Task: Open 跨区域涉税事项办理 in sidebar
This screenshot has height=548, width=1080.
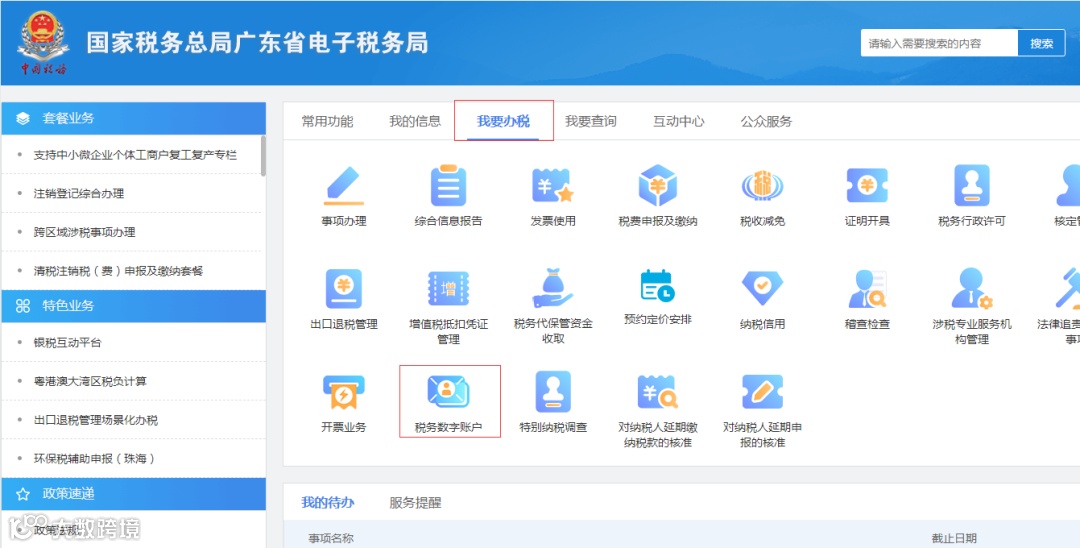Action: tap(85, 232)
